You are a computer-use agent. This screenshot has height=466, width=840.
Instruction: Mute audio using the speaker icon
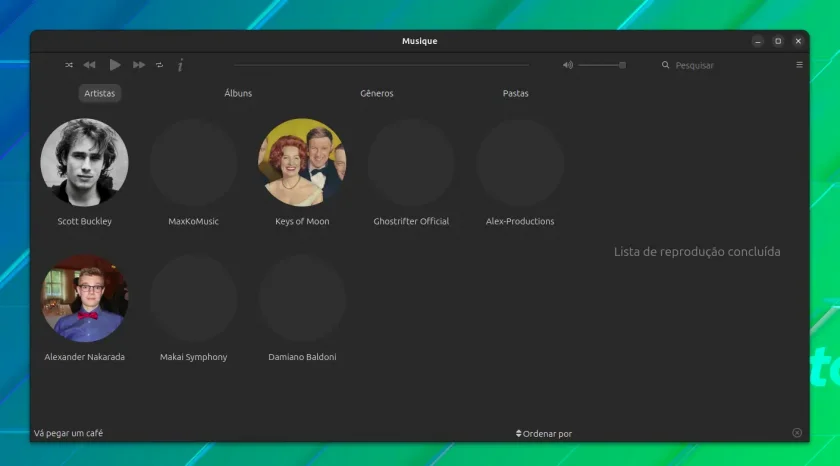click(568, 65)
